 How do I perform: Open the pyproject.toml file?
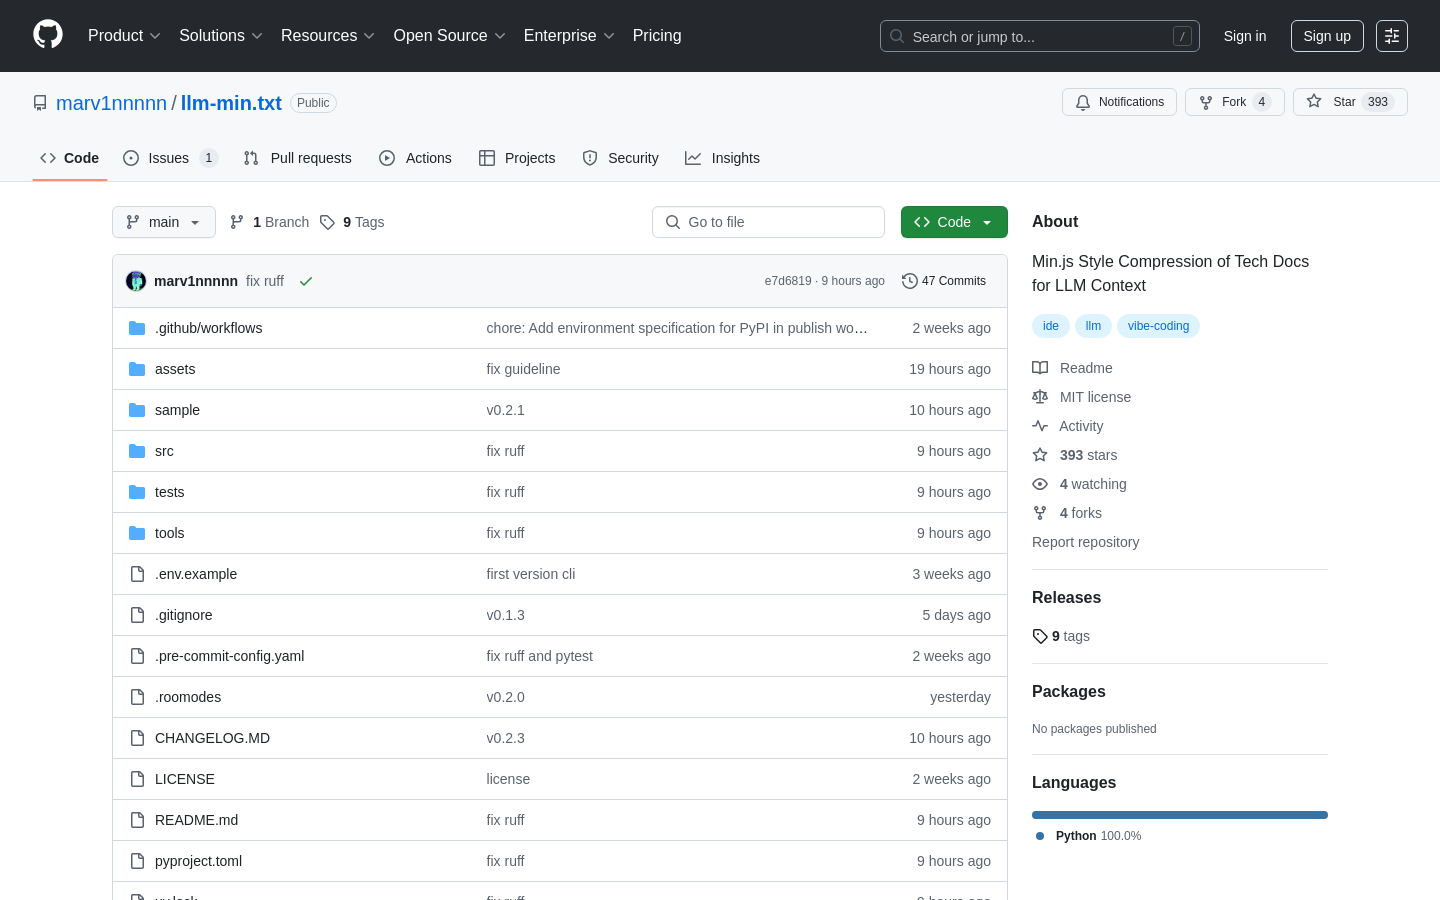pyautogui.click(x=198, y=861)
